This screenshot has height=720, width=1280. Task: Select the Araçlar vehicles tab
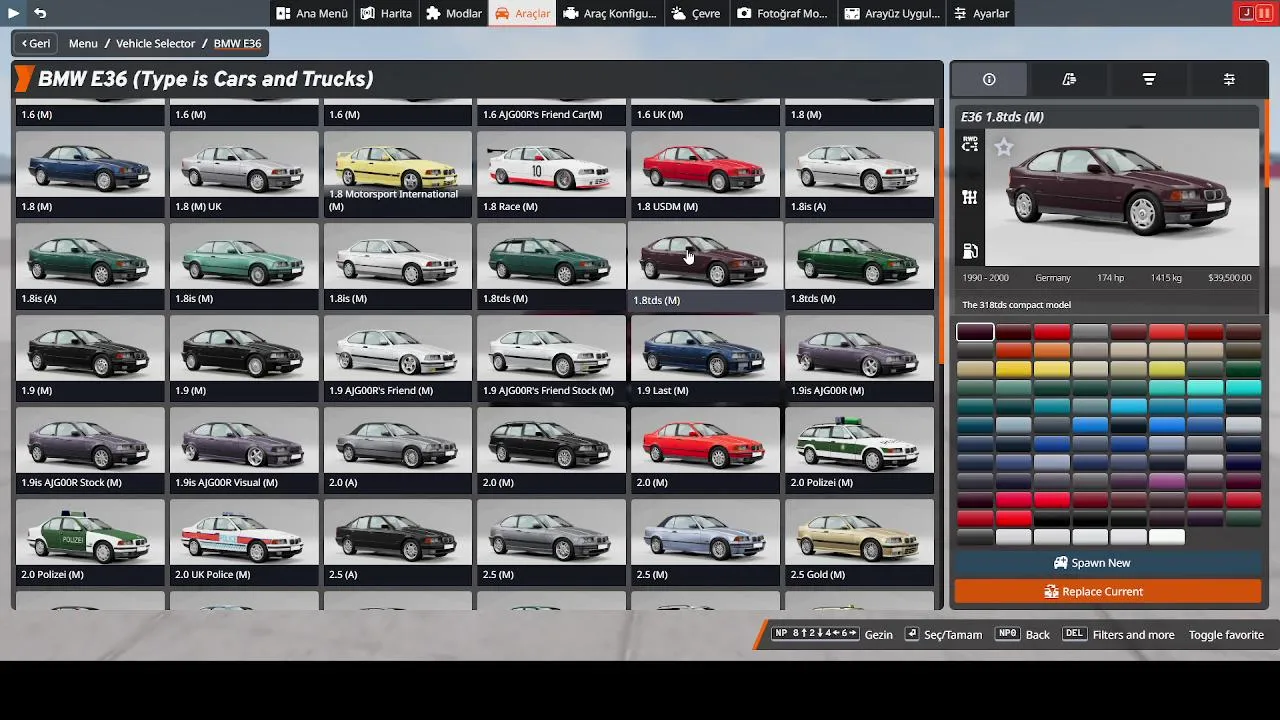[522, 13]
